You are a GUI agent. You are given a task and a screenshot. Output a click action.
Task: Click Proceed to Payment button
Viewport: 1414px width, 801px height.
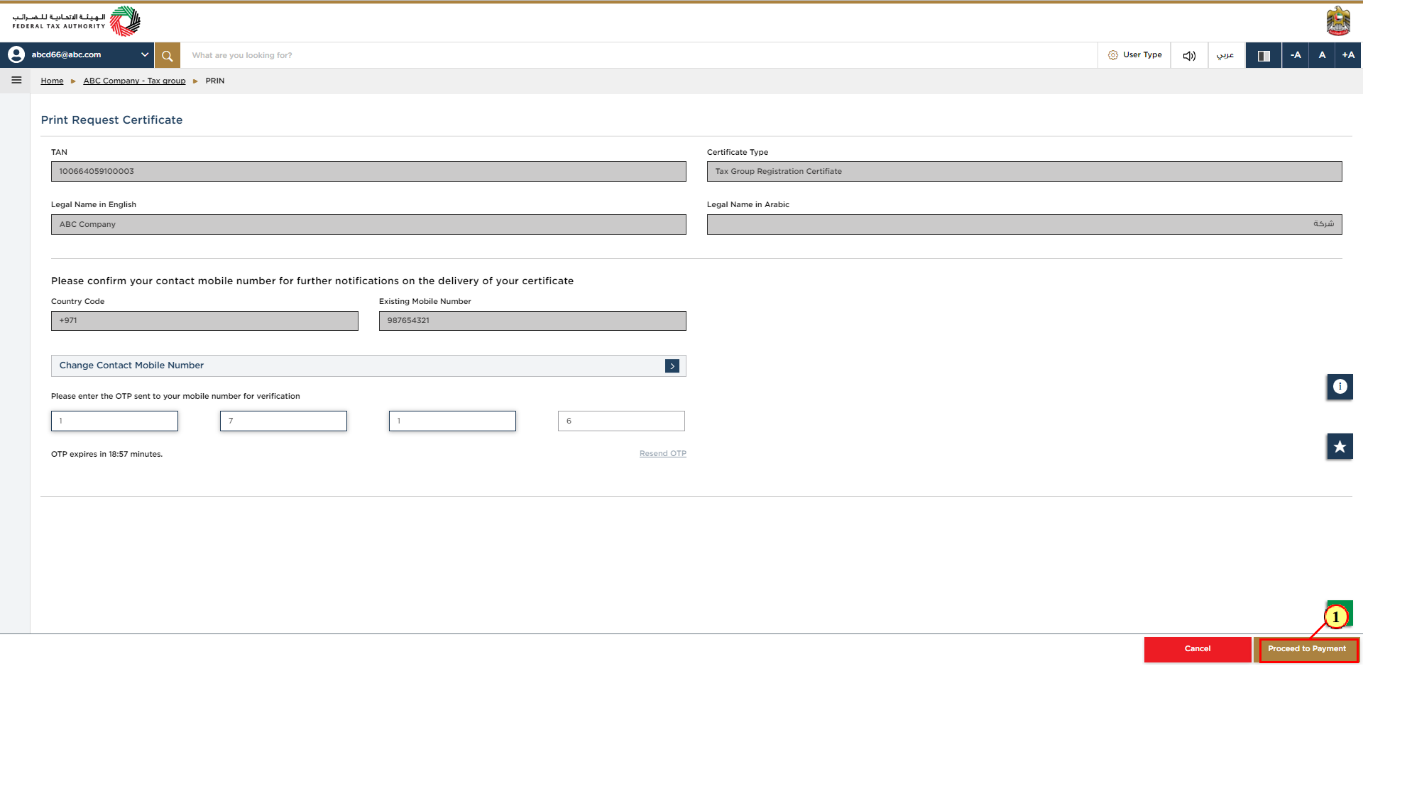(x=1307, y=649)
